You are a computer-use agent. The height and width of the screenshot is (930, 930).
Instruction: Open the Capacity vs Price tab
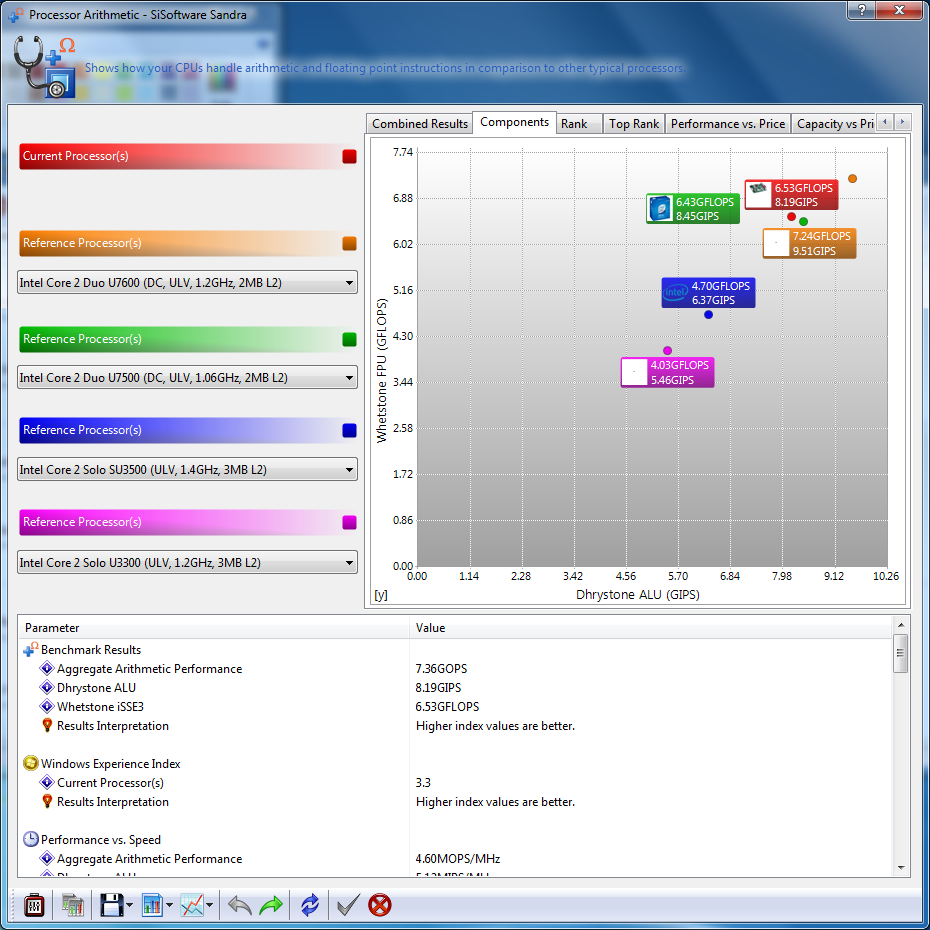point(833,124)
